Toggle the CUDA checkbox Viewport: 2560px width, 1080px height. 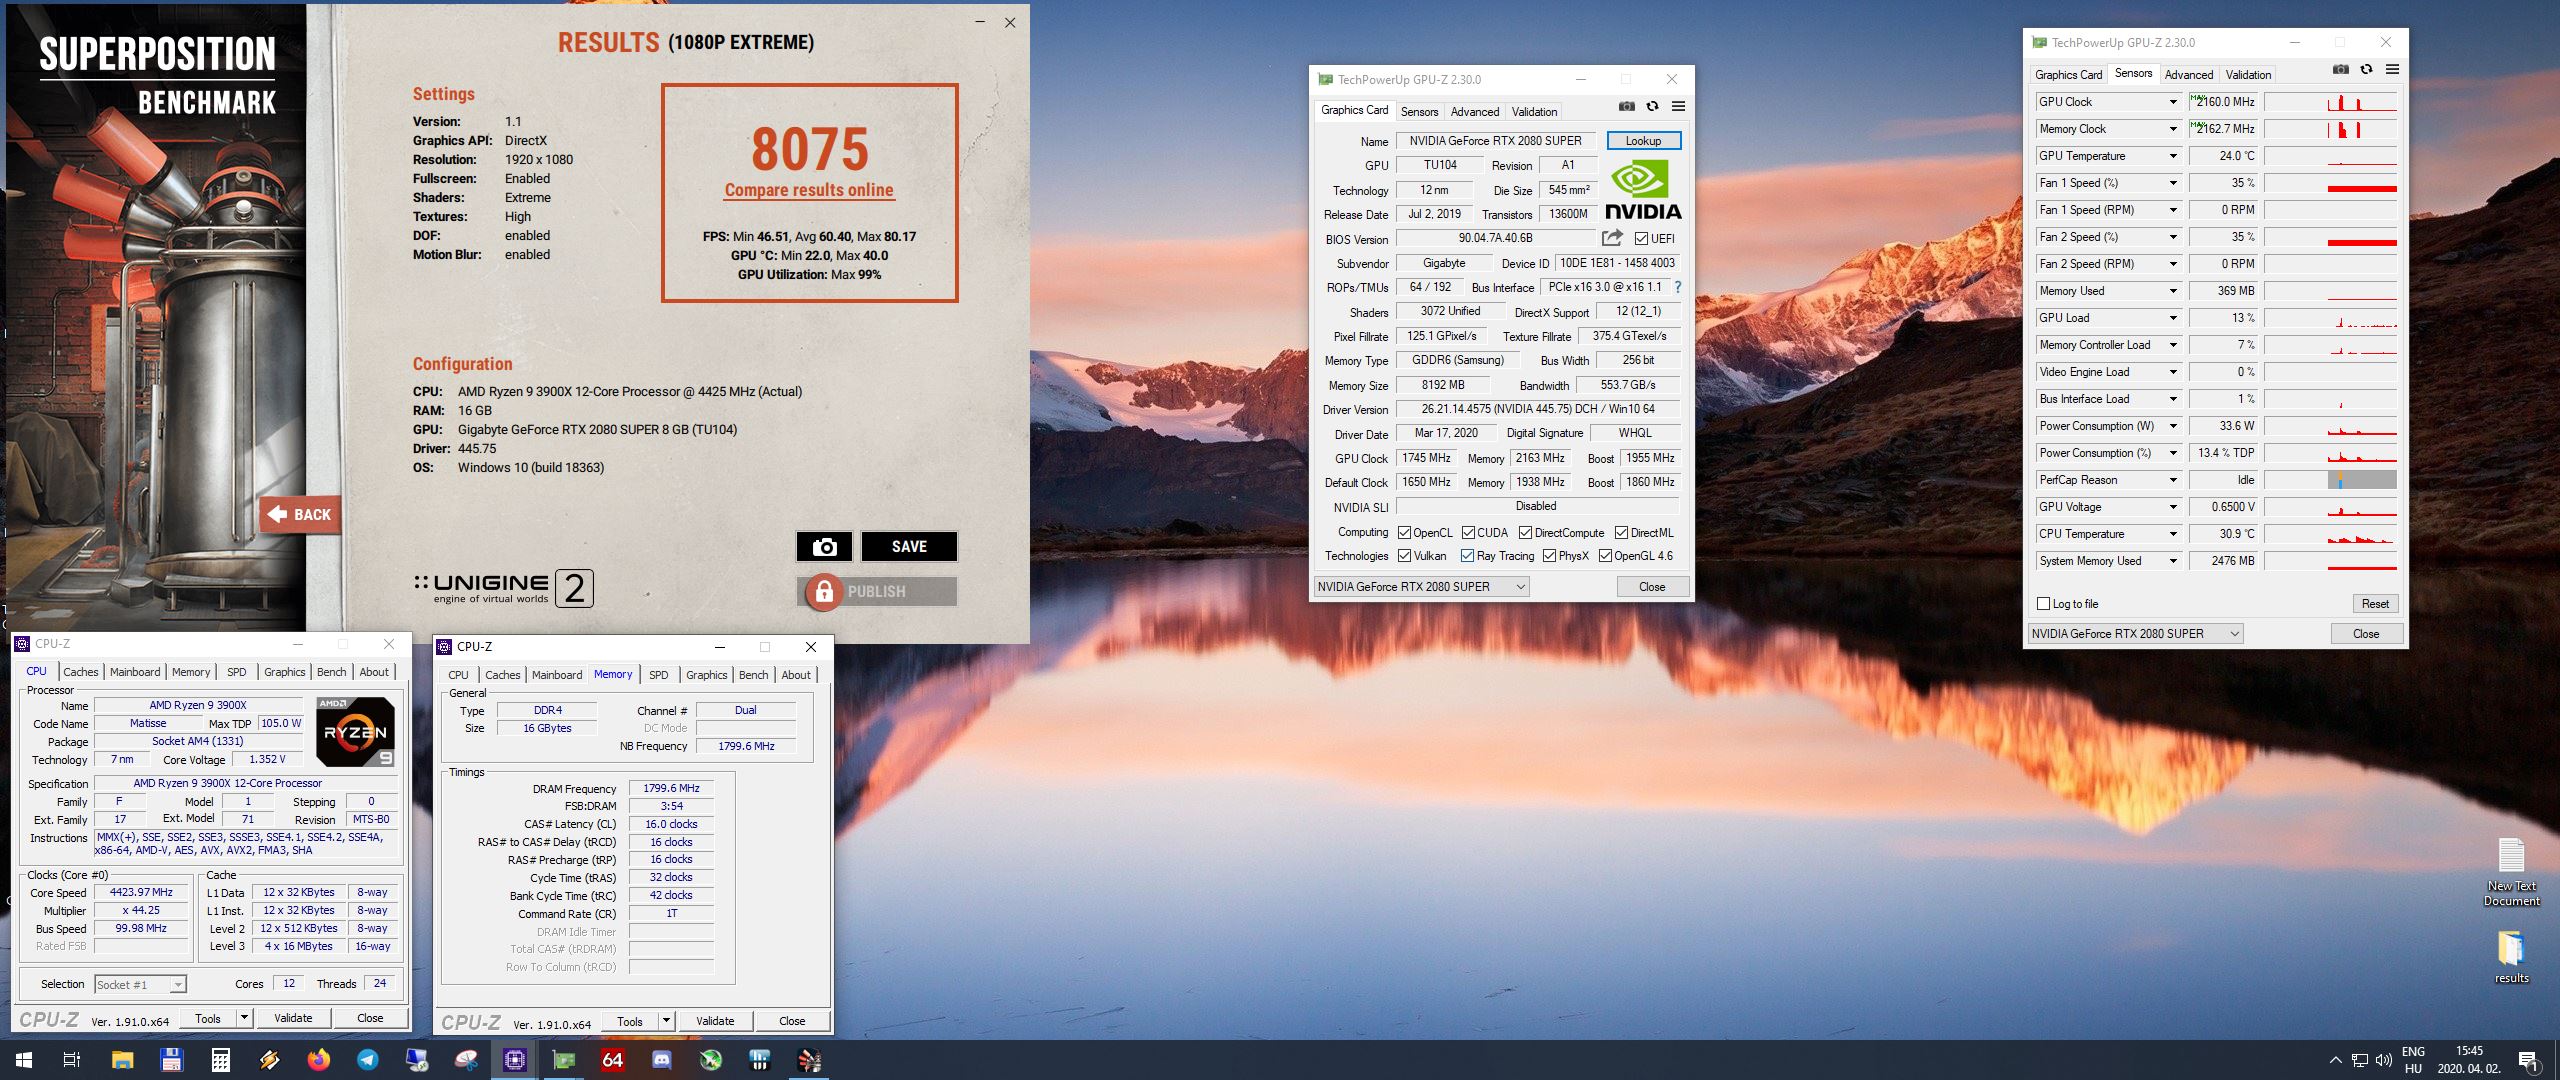[x=1468, y=533]
